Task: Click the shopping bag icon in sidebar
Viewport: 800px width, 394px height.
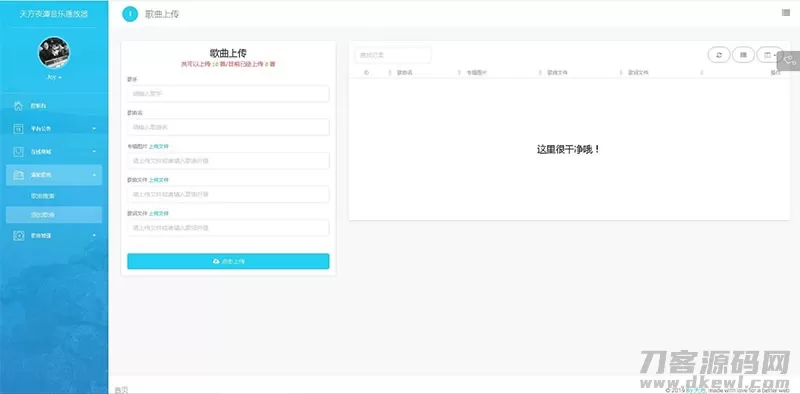Action: pos(18,152)
